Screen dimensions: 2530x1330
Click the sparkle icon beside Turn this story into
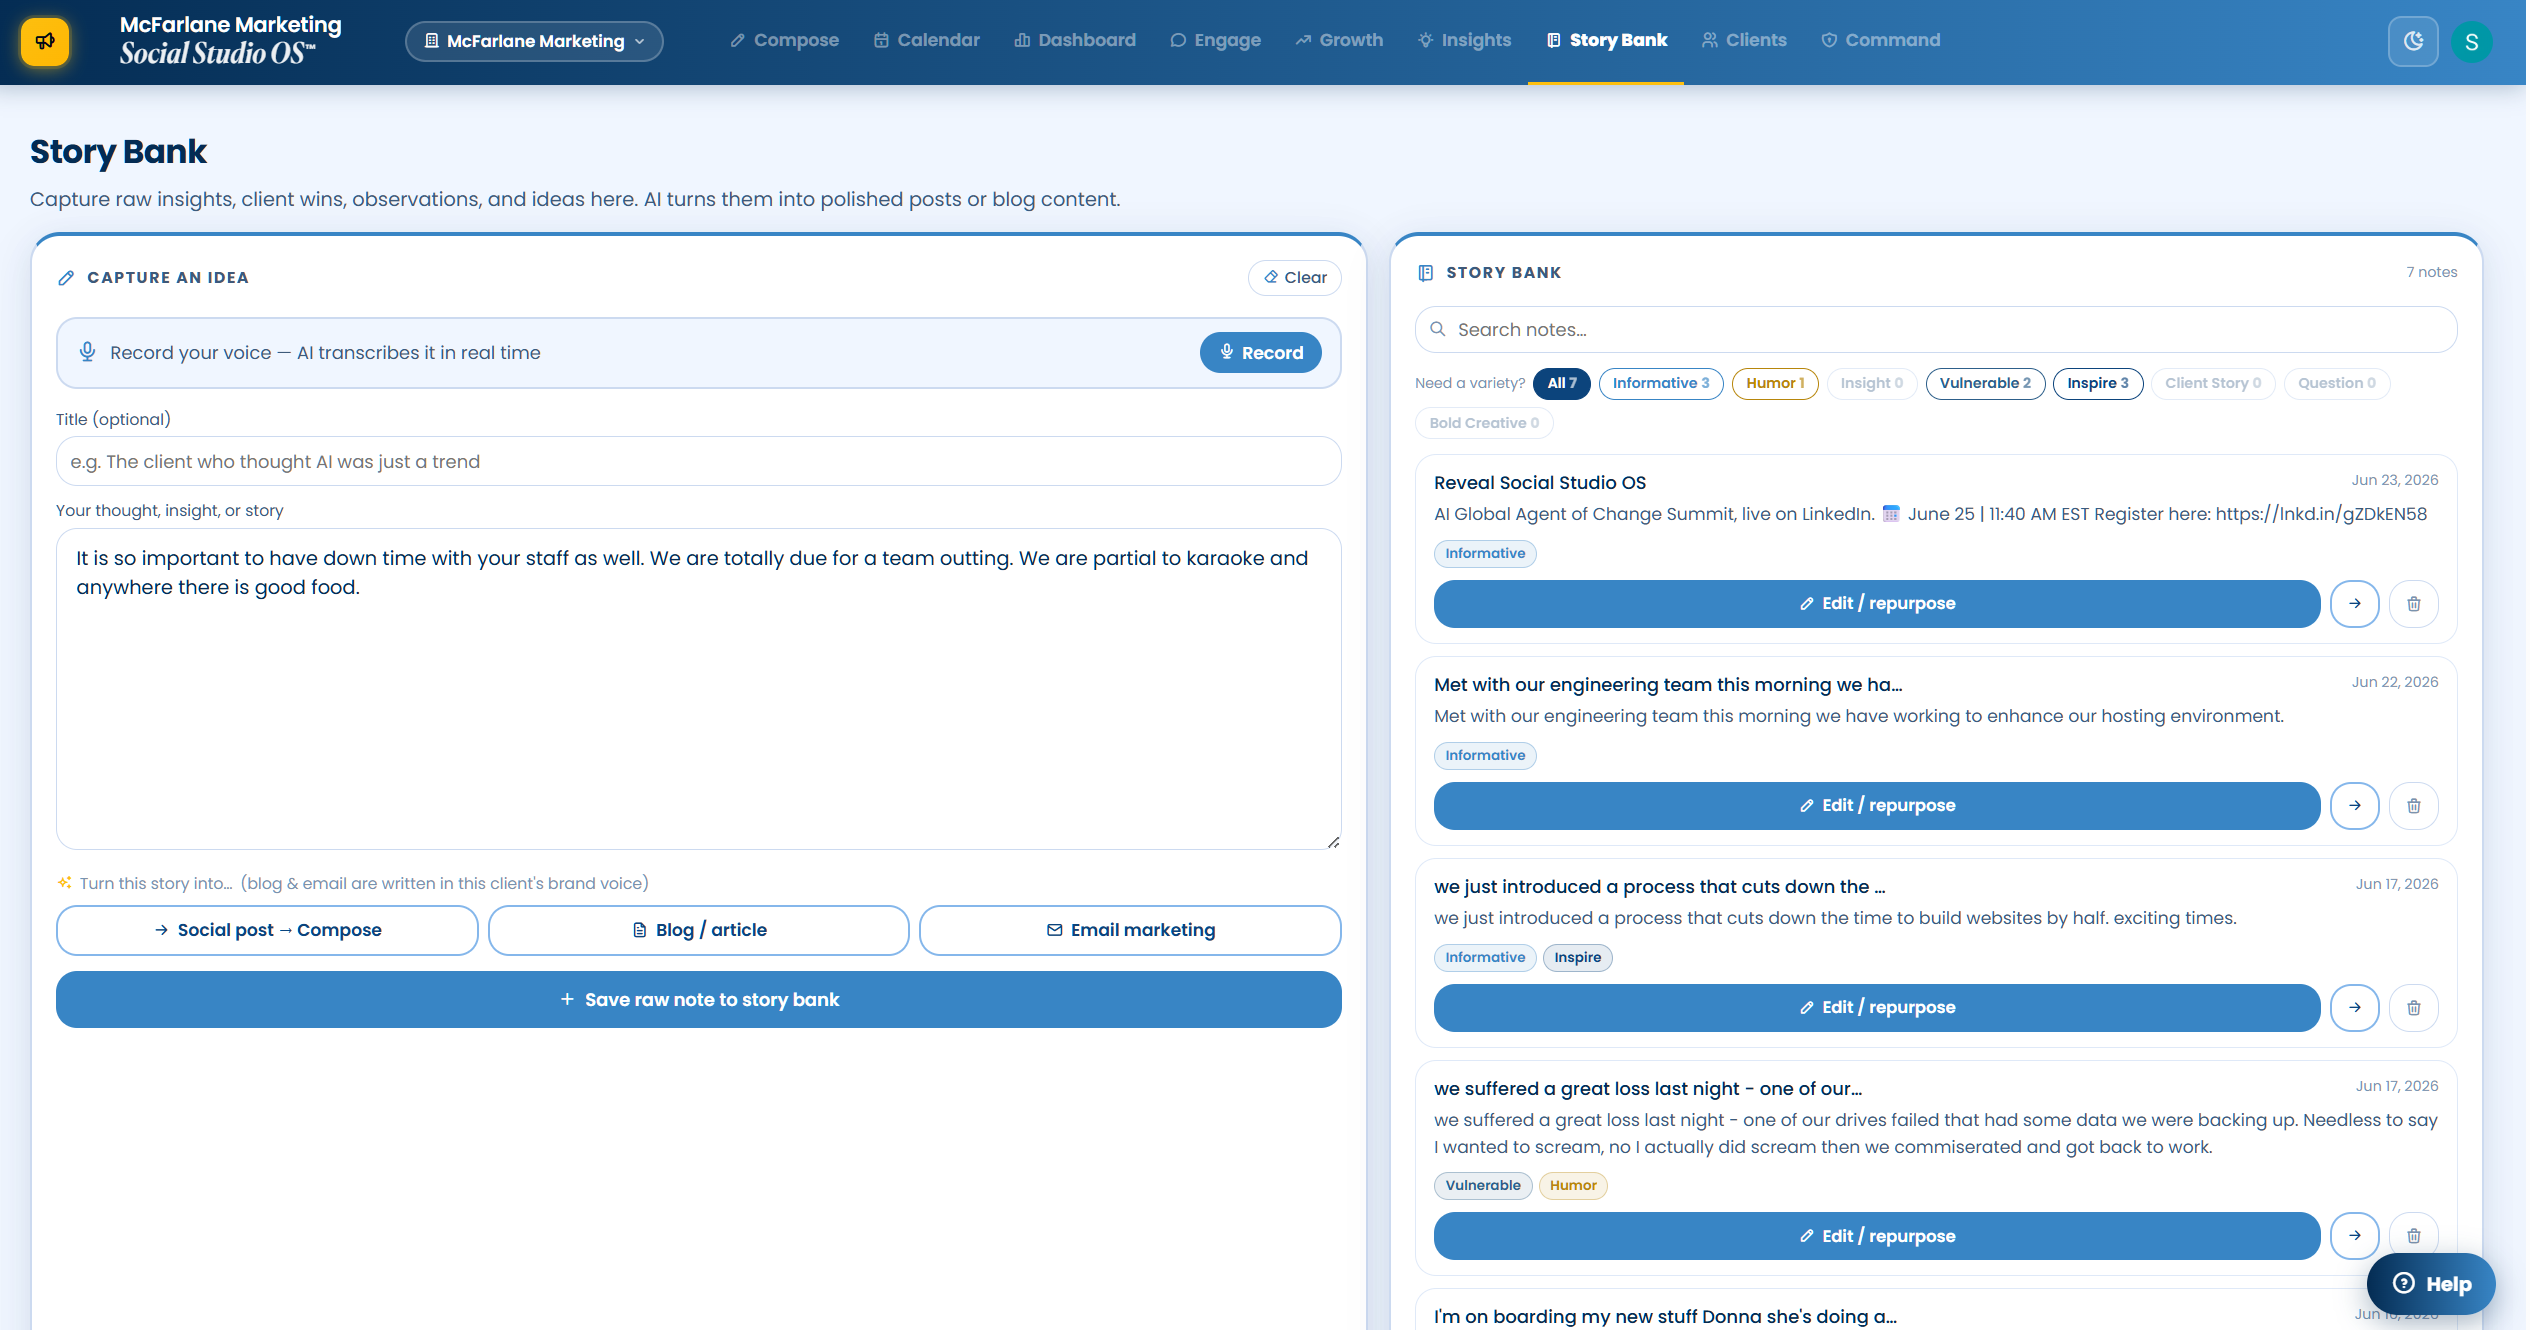pyautogui.click(x=65, y=883)
